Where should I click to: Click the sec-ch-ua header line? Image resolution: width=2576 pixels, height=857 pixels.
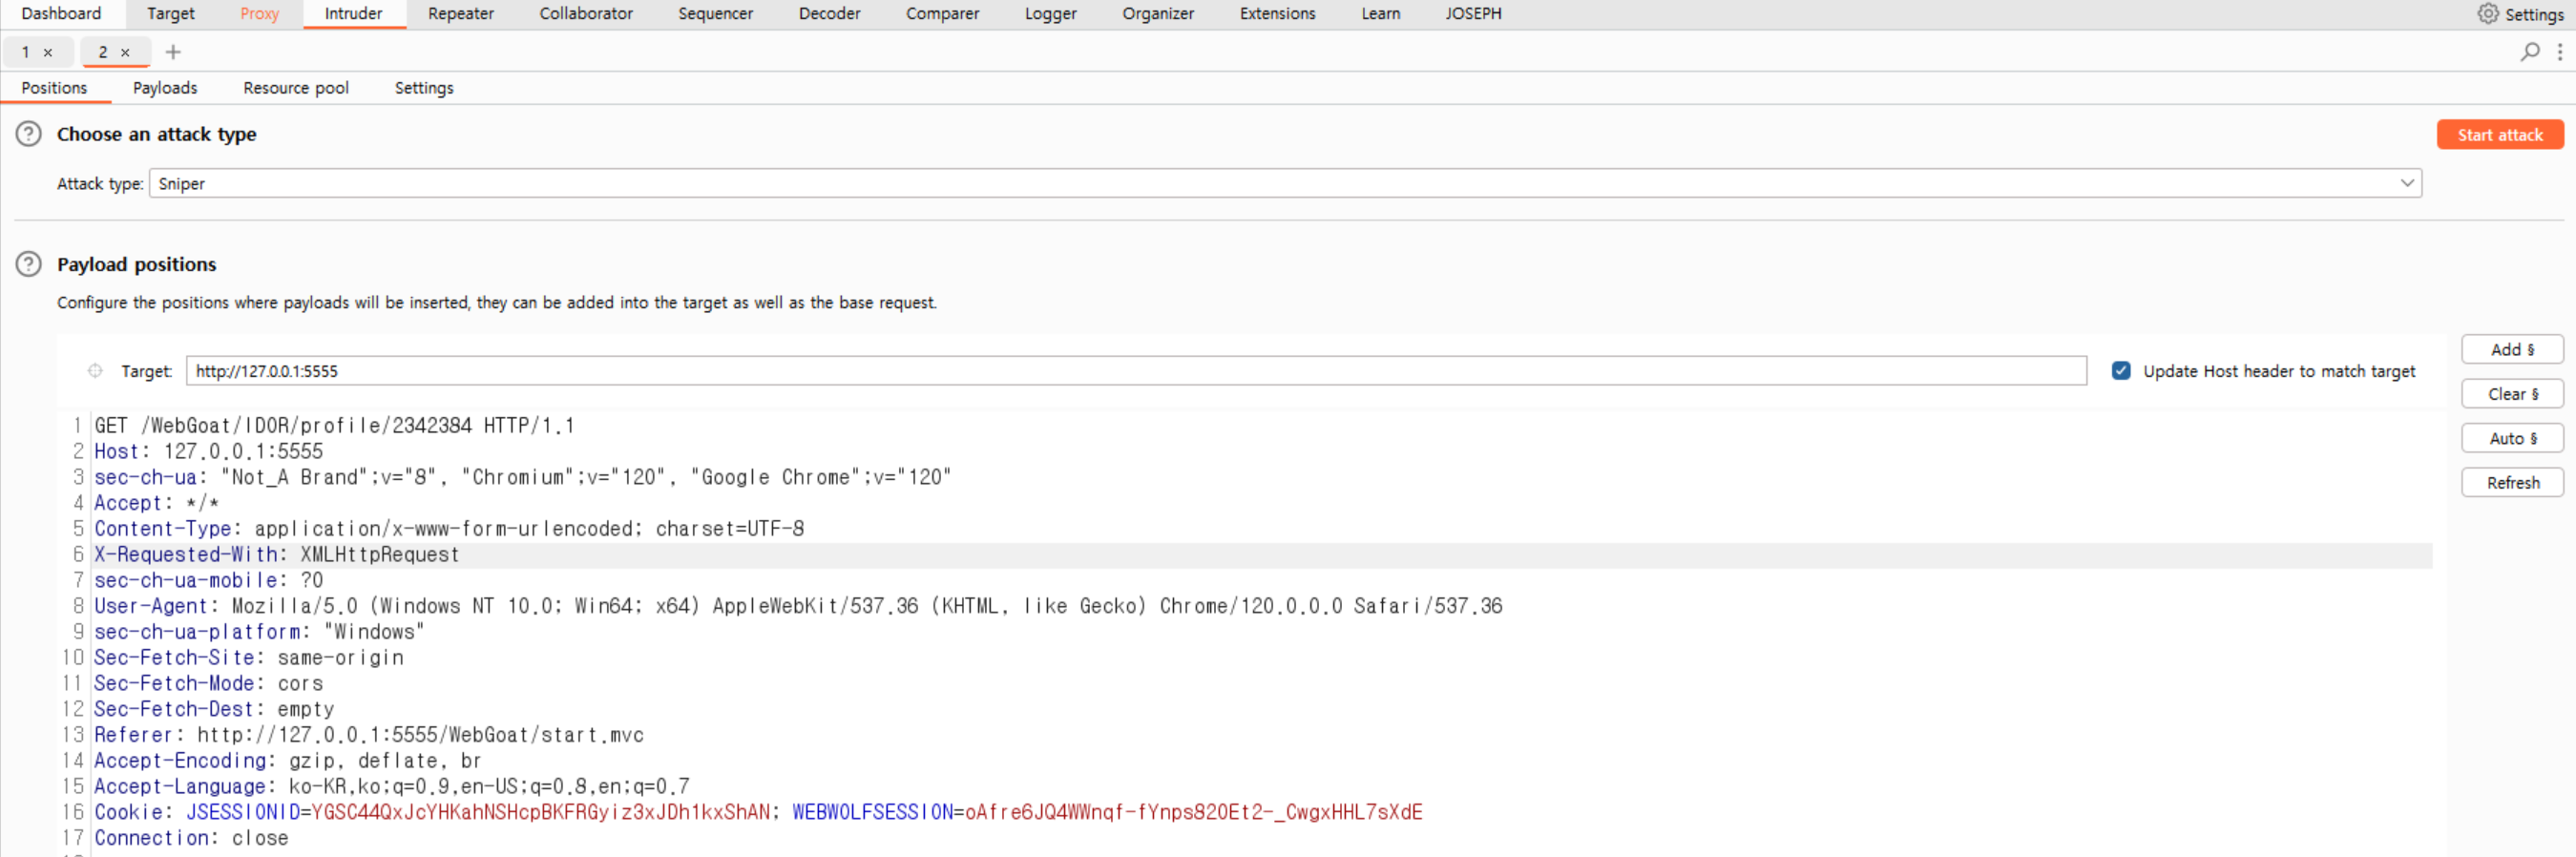pos(522,477)
